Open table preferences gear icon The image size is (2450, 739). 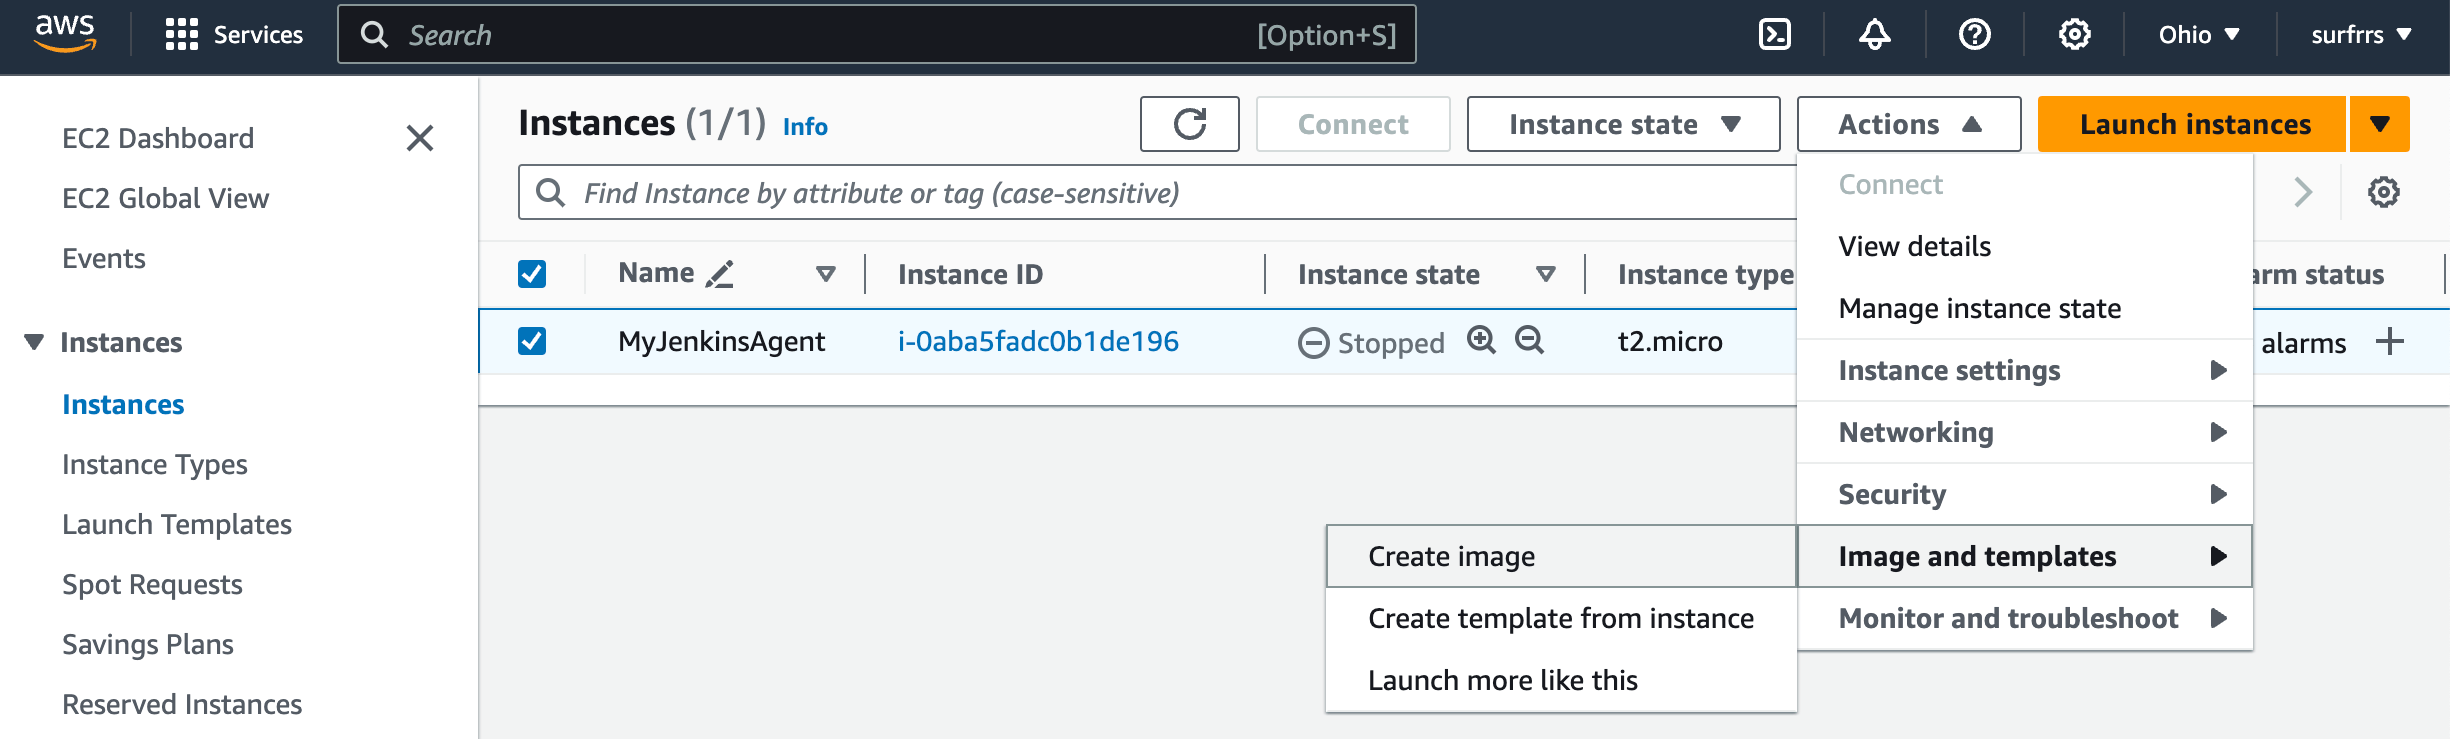[2383, 192]
